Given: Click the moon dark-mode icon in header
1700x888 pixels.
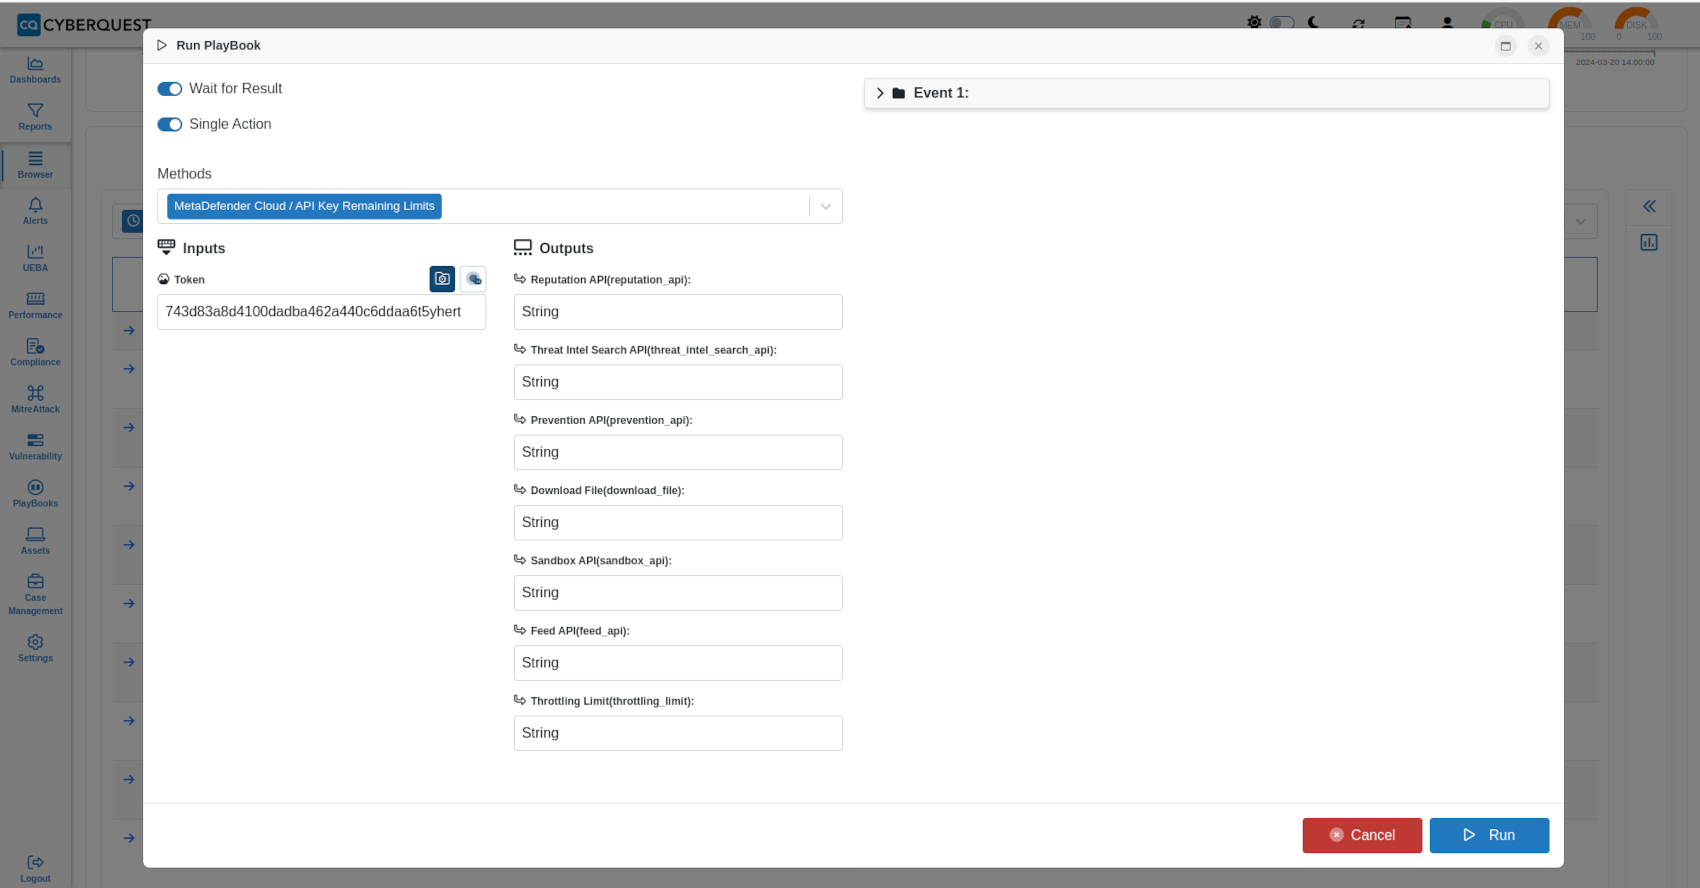Looking at the screenshot, I should coord(1314,22).
